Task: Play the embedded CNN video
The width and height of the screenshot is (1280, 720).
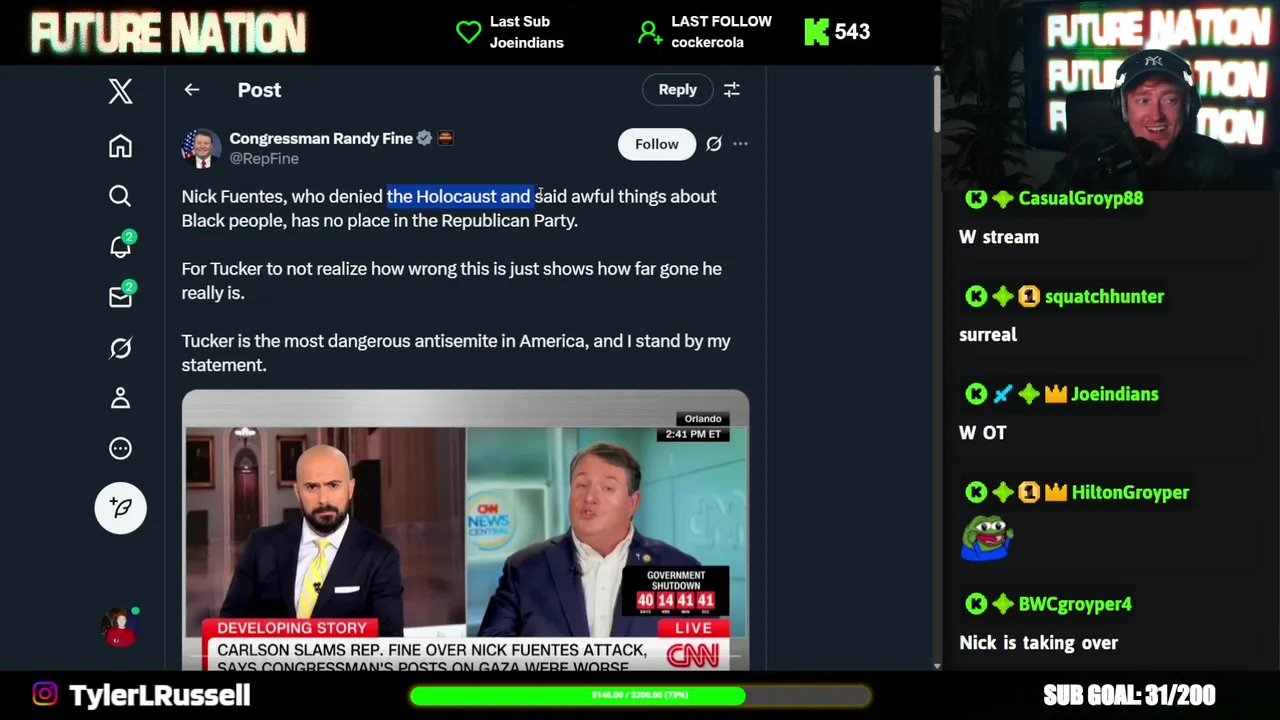Action: (x=465, y=530)
